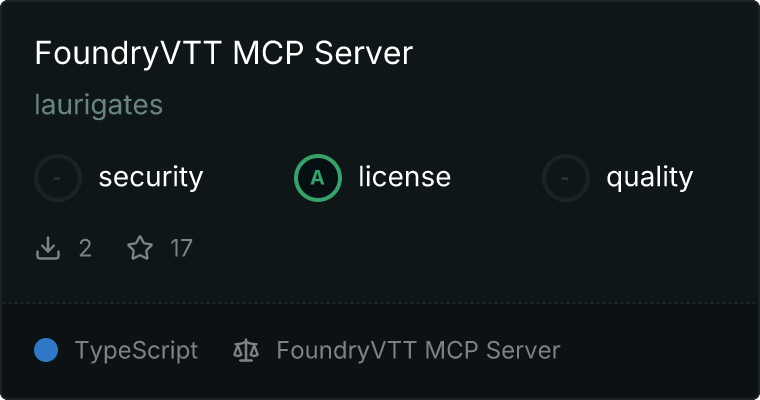Open the laurigates author profile link
Viewport: 760px width, 400px height.
(x=98, y=105)
